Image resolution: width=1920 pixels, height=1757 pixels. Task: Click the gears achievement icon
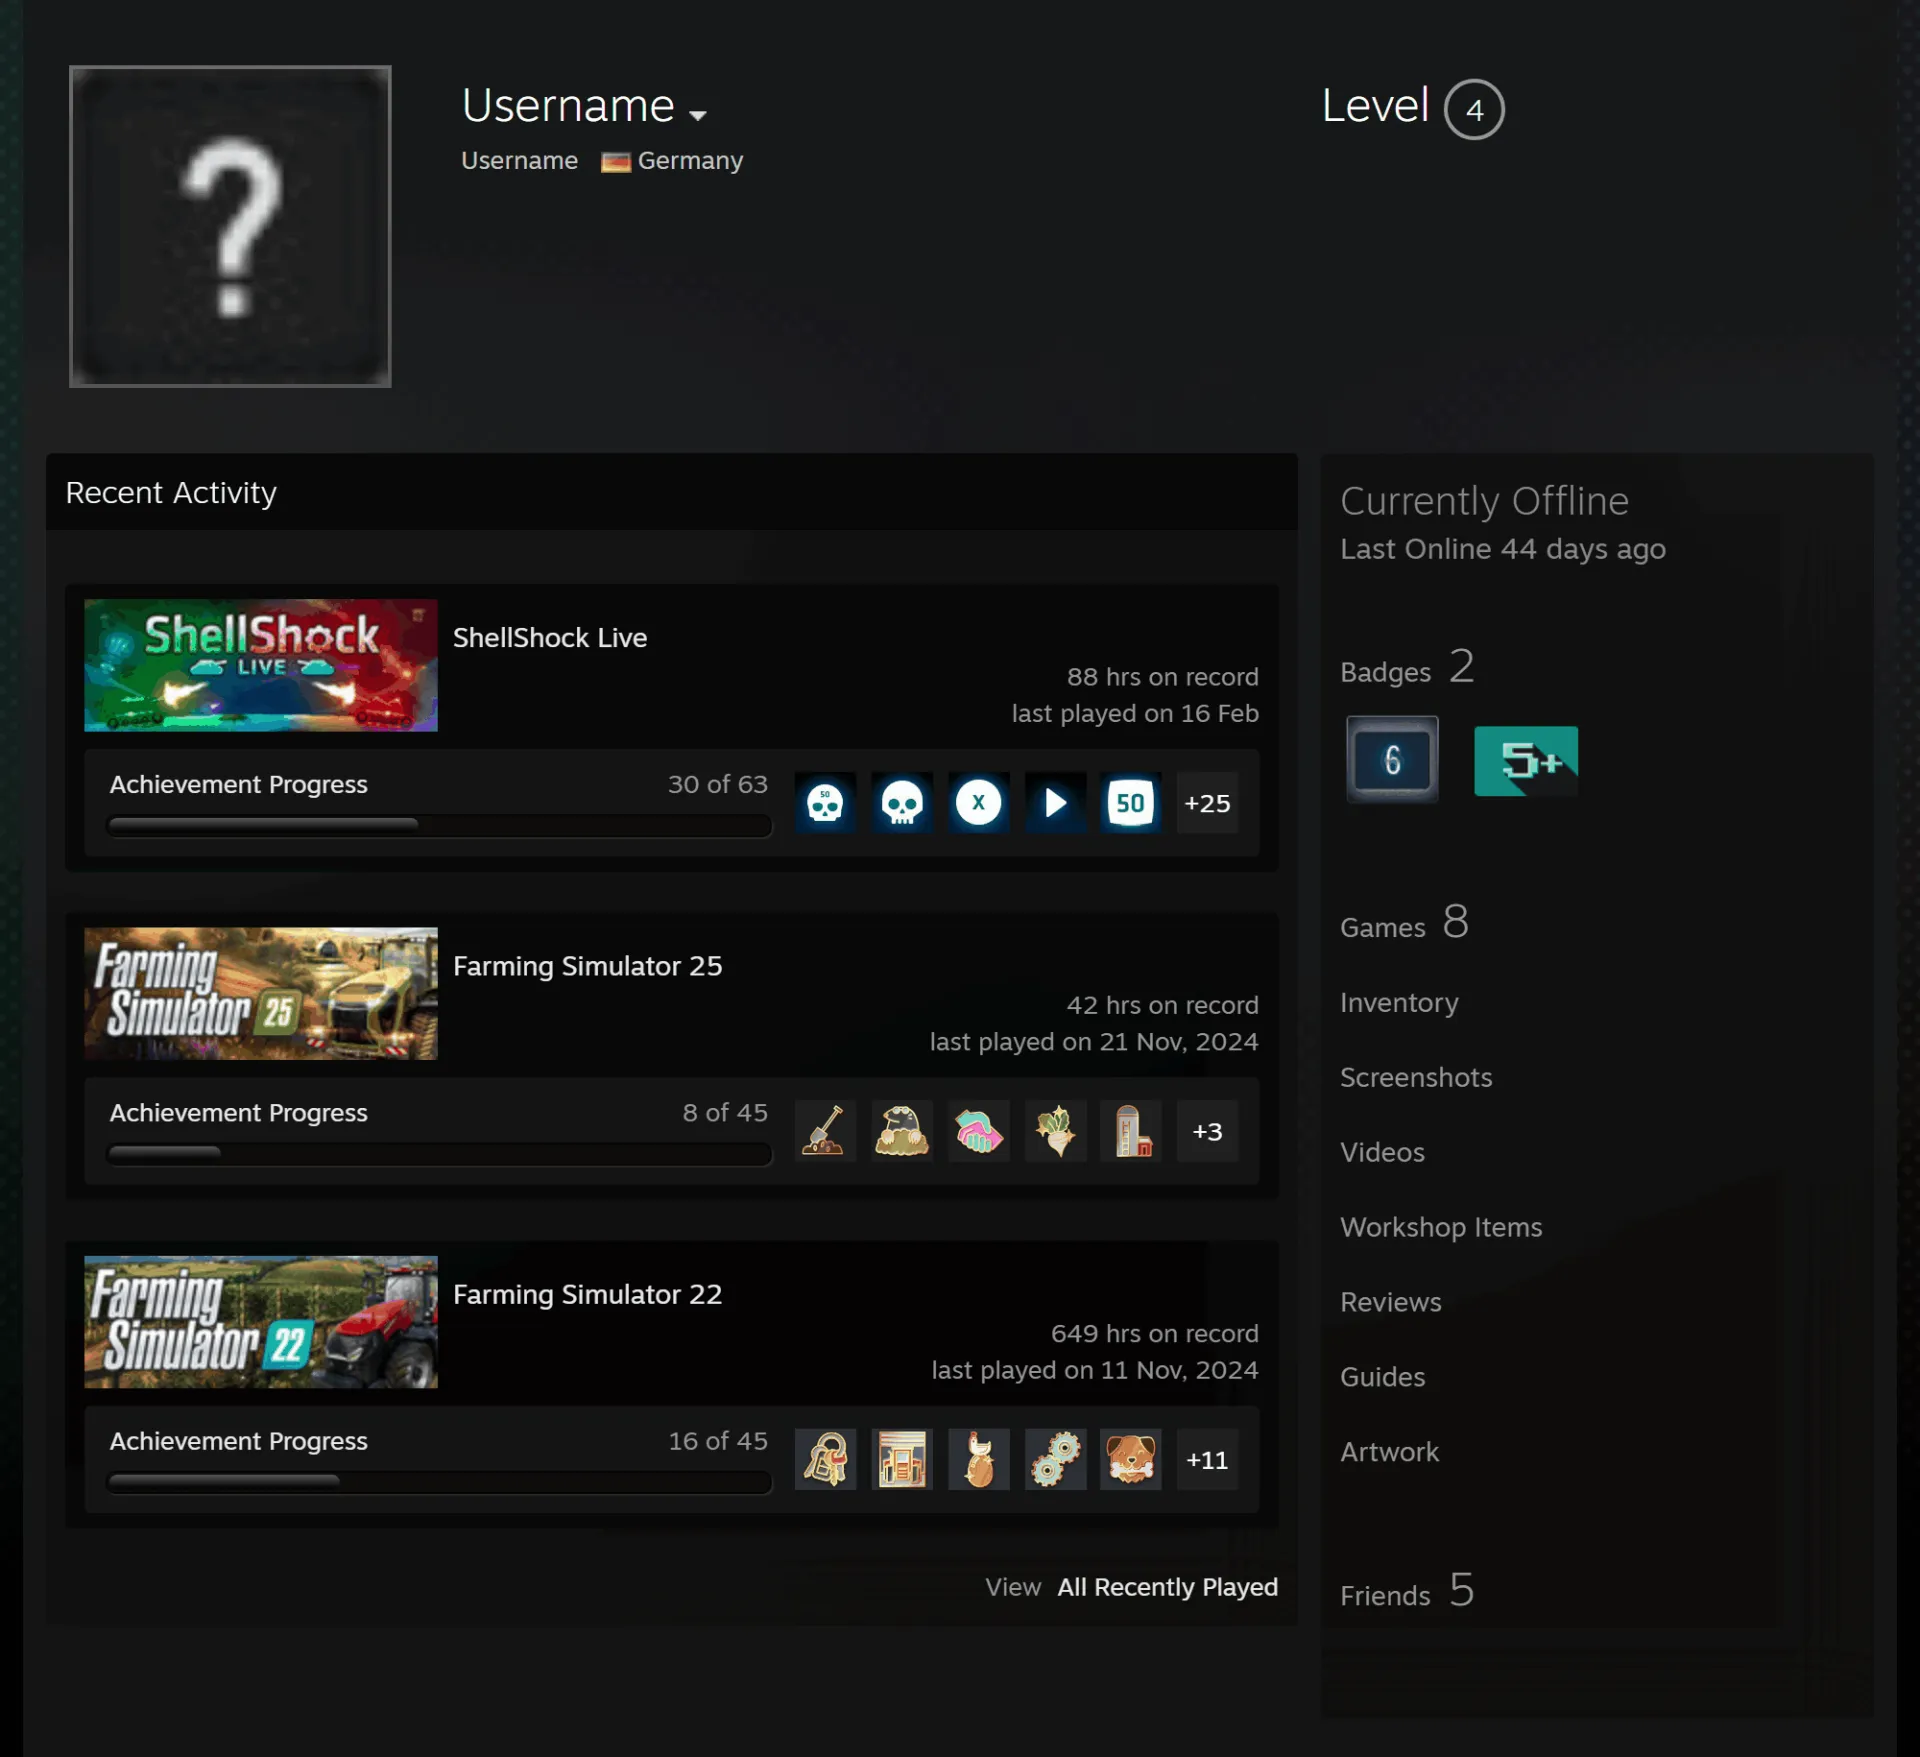click(1055, 1459)
